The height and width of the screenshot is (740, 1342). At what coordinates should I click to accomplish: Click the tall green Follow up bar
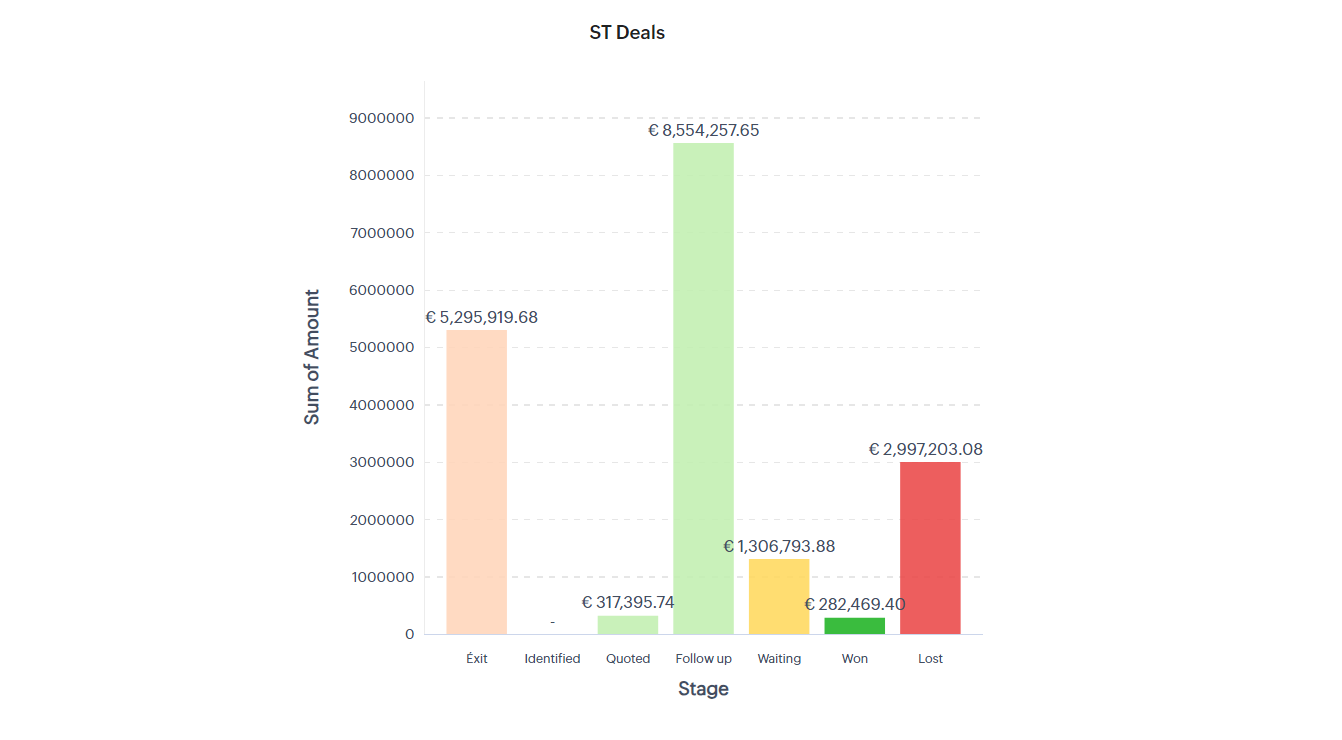(703, 388)
